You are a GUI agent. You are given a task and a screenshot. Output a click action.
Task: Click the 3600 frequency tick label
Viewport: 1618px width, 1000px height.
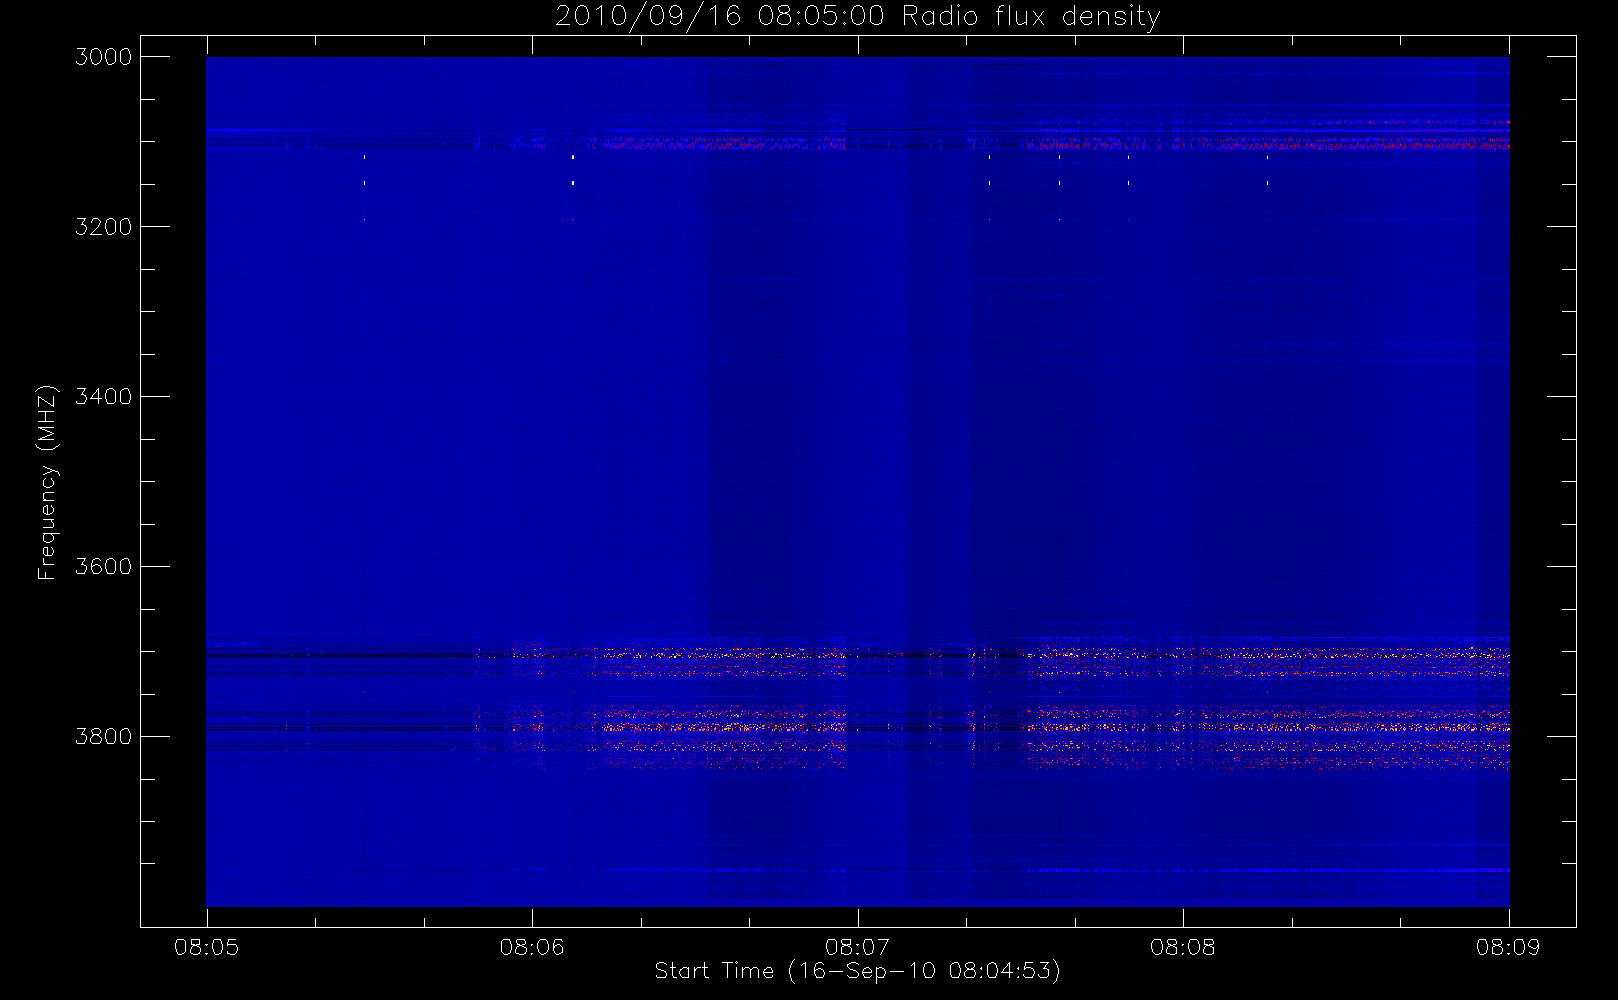point(104,567)
